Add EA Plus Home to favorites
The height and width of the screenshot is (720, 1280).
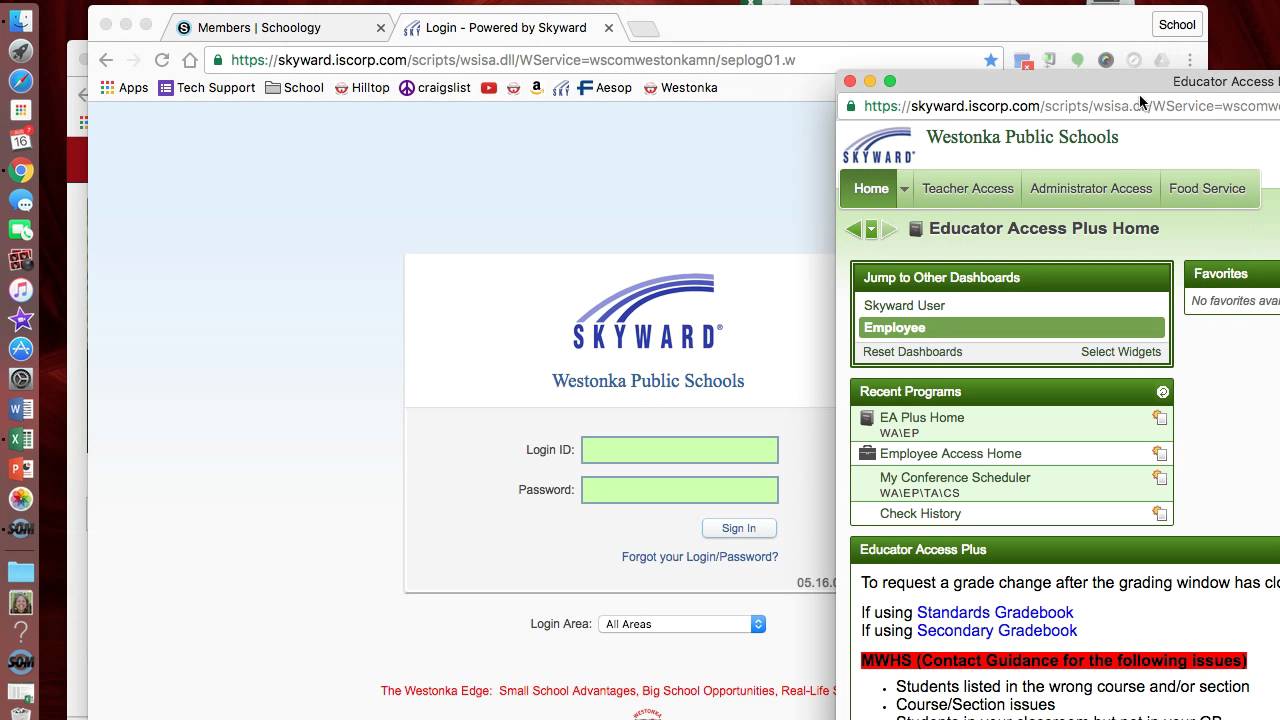(x=1160, y=418)
